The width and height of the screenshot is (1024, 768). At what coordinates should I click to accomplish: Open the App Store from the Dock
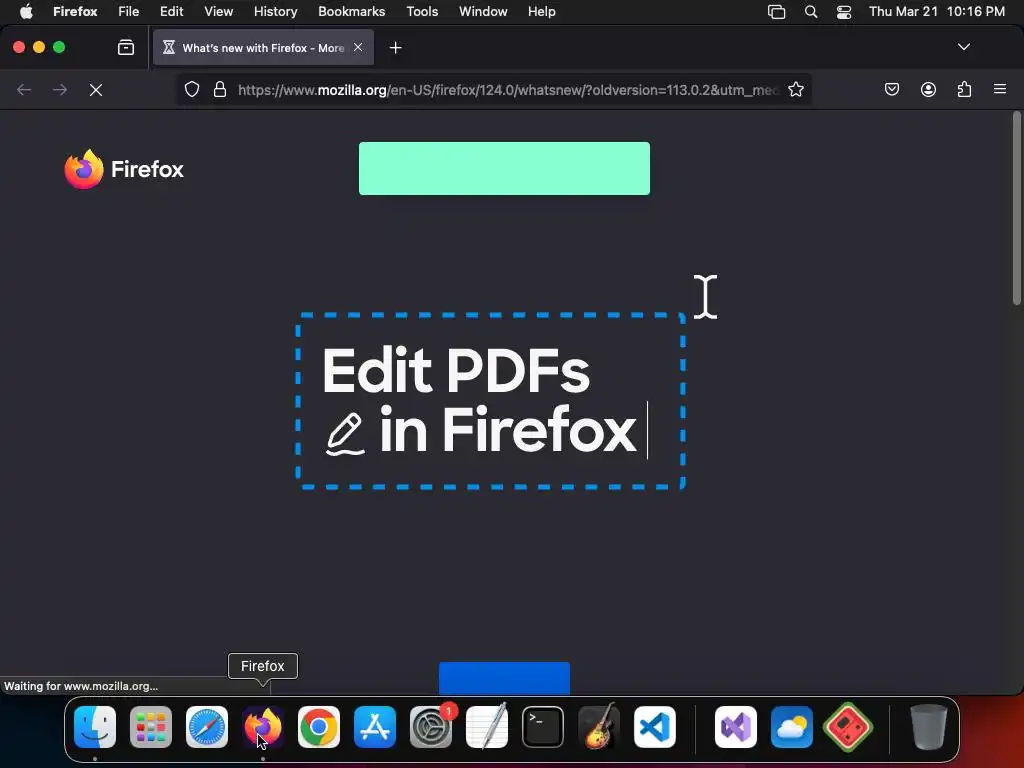375,727
